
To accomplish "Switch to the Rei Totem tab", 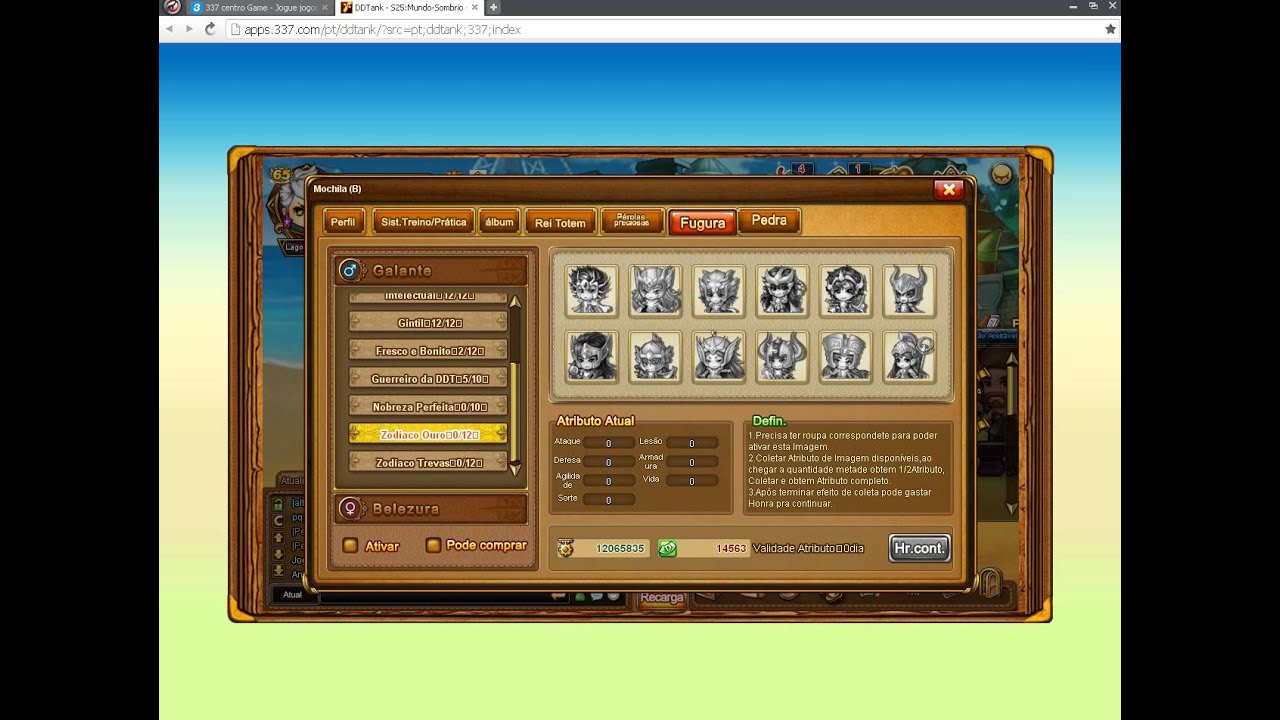I will [x=560, y=223].
